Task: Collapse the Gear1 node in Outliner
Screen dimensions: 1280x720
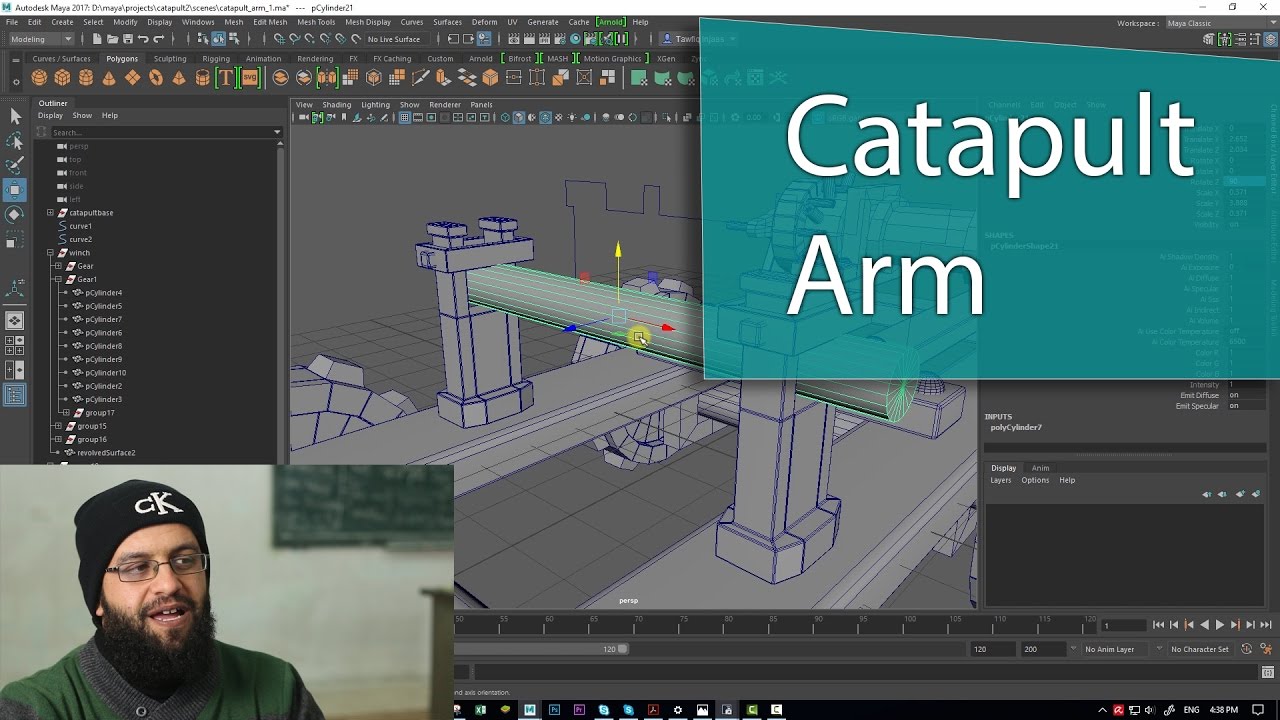Action: 58,279
